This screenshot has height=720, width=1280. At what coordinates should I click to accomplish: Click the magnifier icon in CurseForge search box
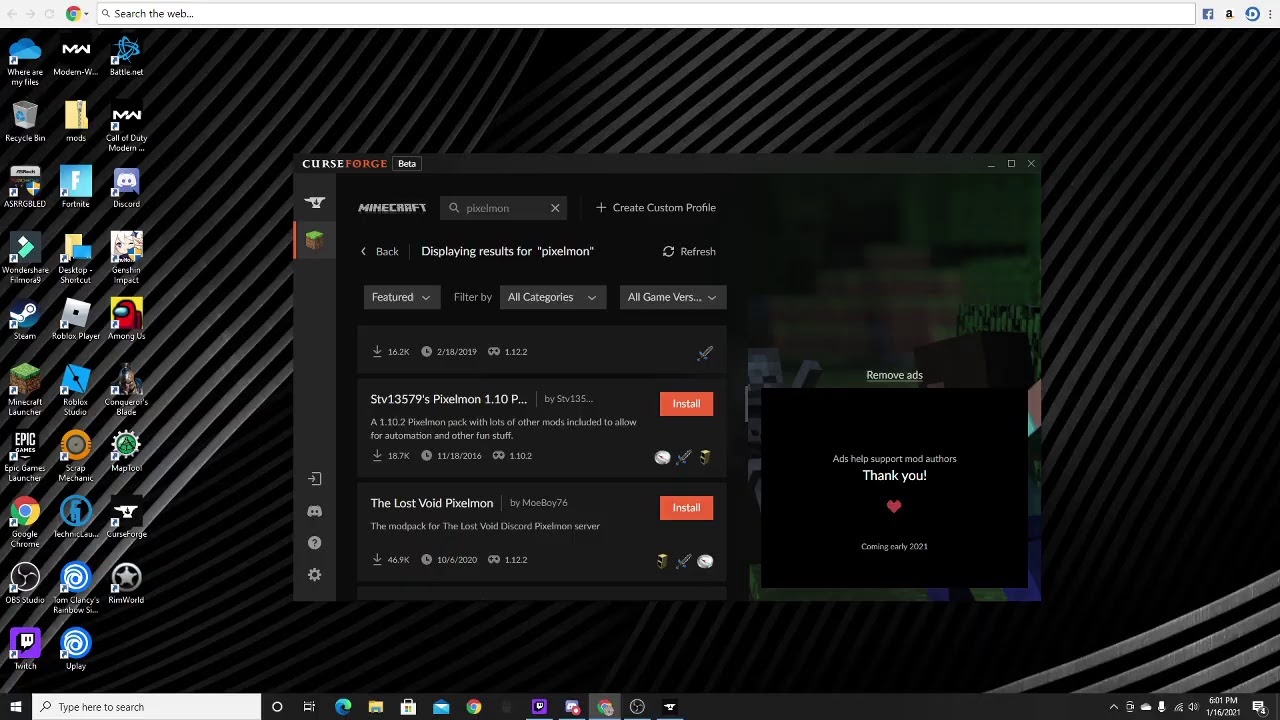[x=454, y=208]
